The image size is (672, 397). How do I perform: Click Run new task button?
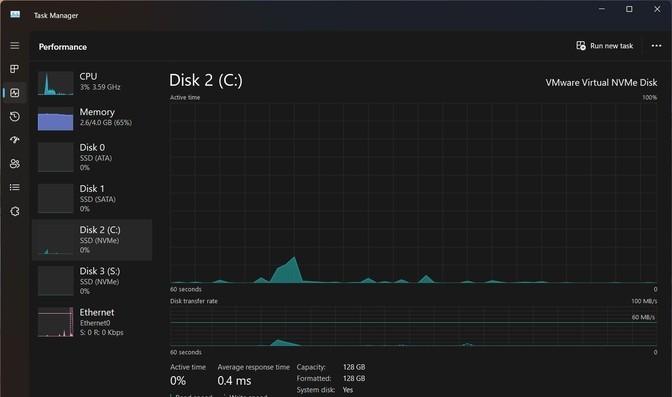click(604, 46)
